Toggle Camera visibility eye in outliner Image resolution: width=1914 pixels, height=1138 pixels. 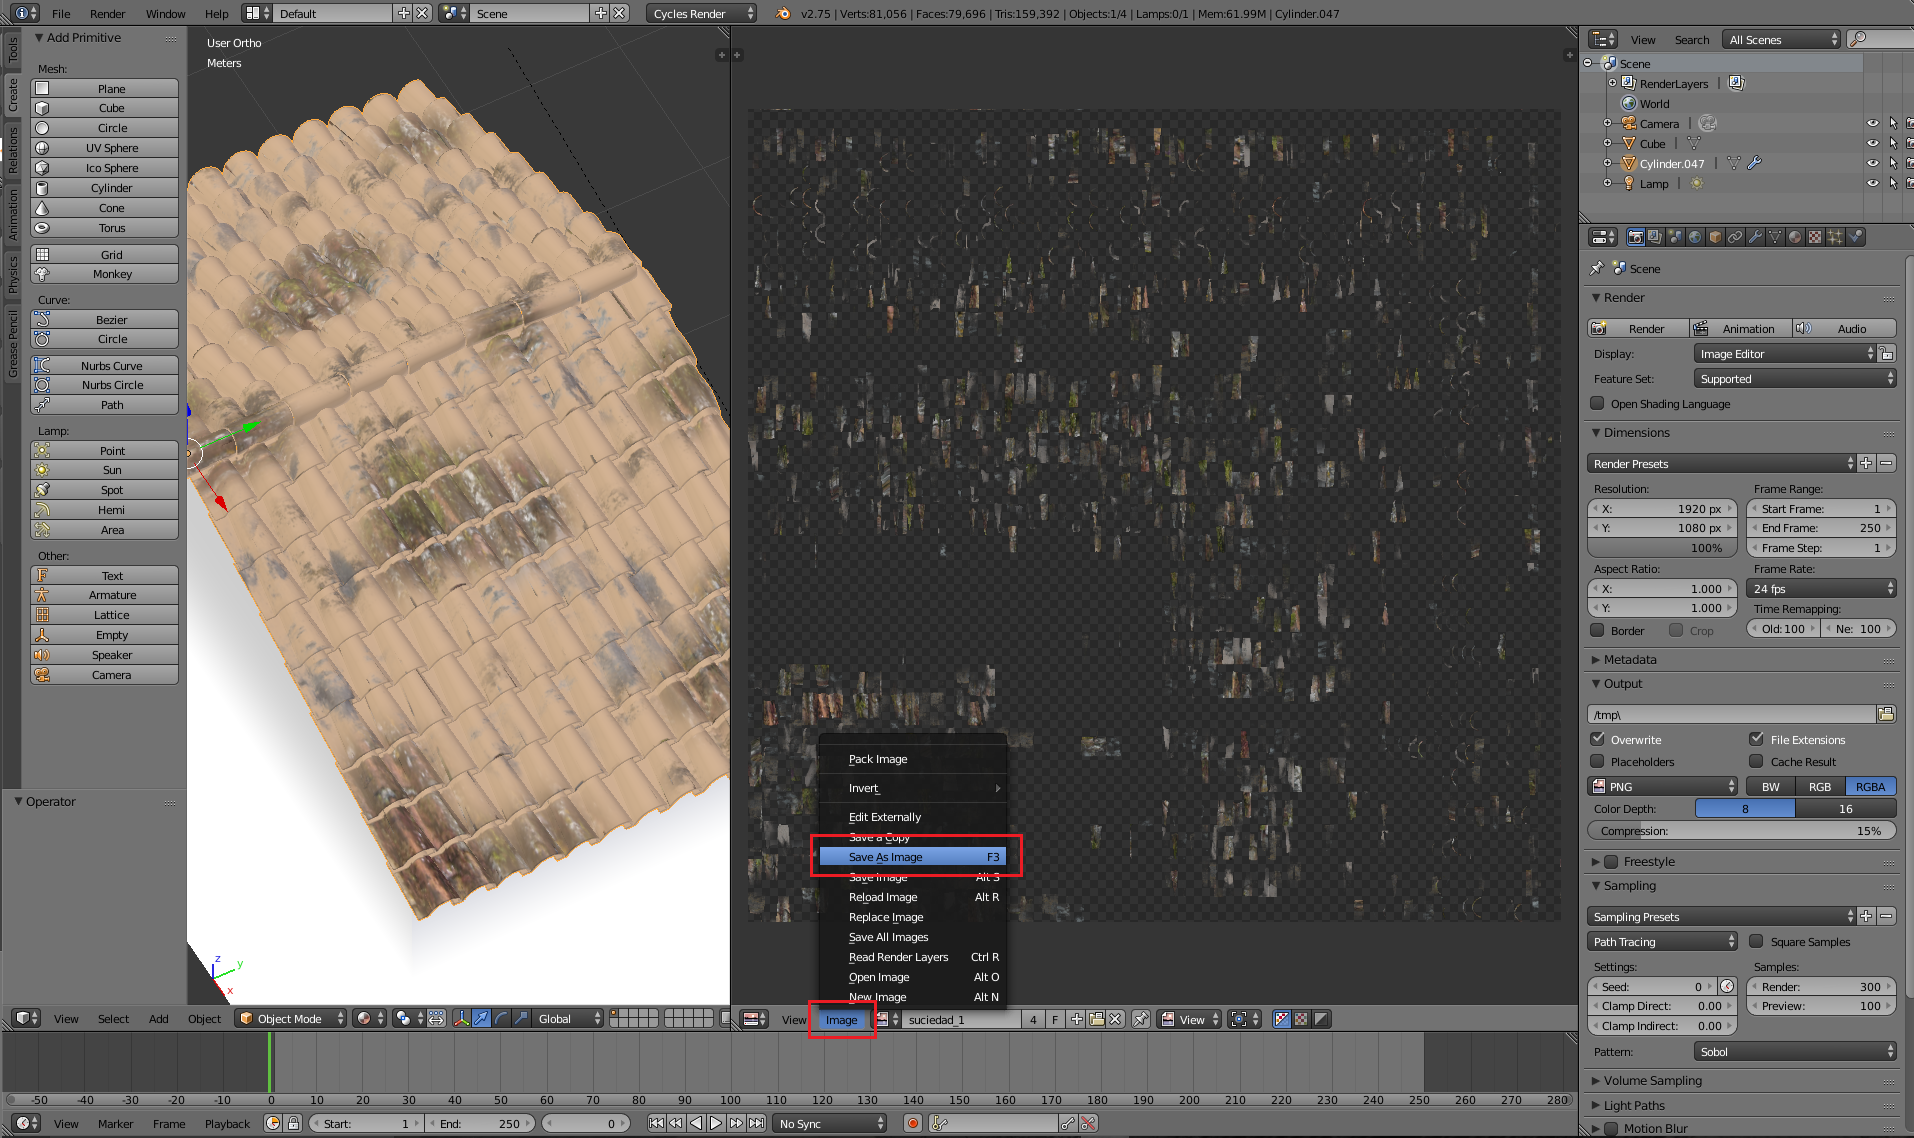point(1872,124)
